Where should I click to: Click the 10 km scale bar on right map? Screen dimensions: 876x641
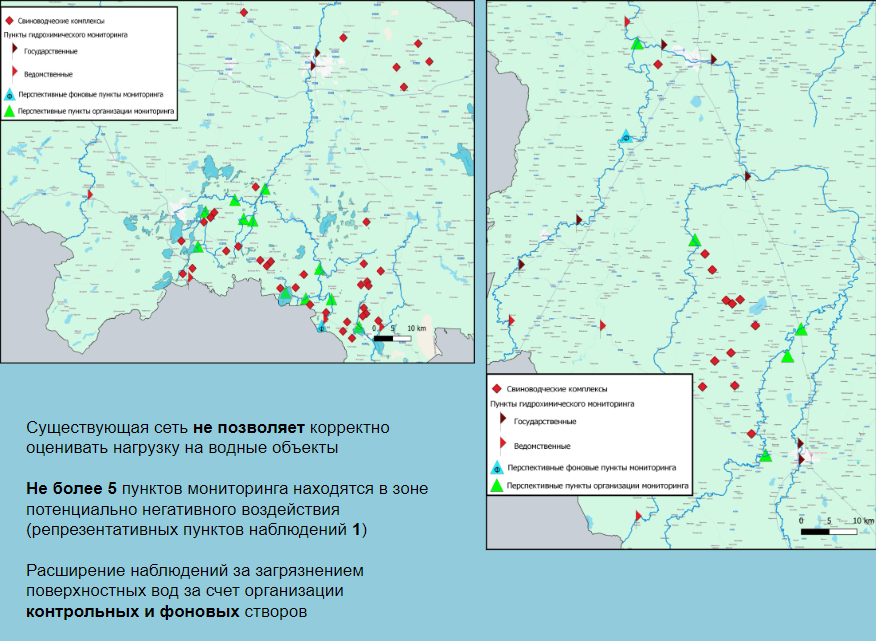coord(829,531)
